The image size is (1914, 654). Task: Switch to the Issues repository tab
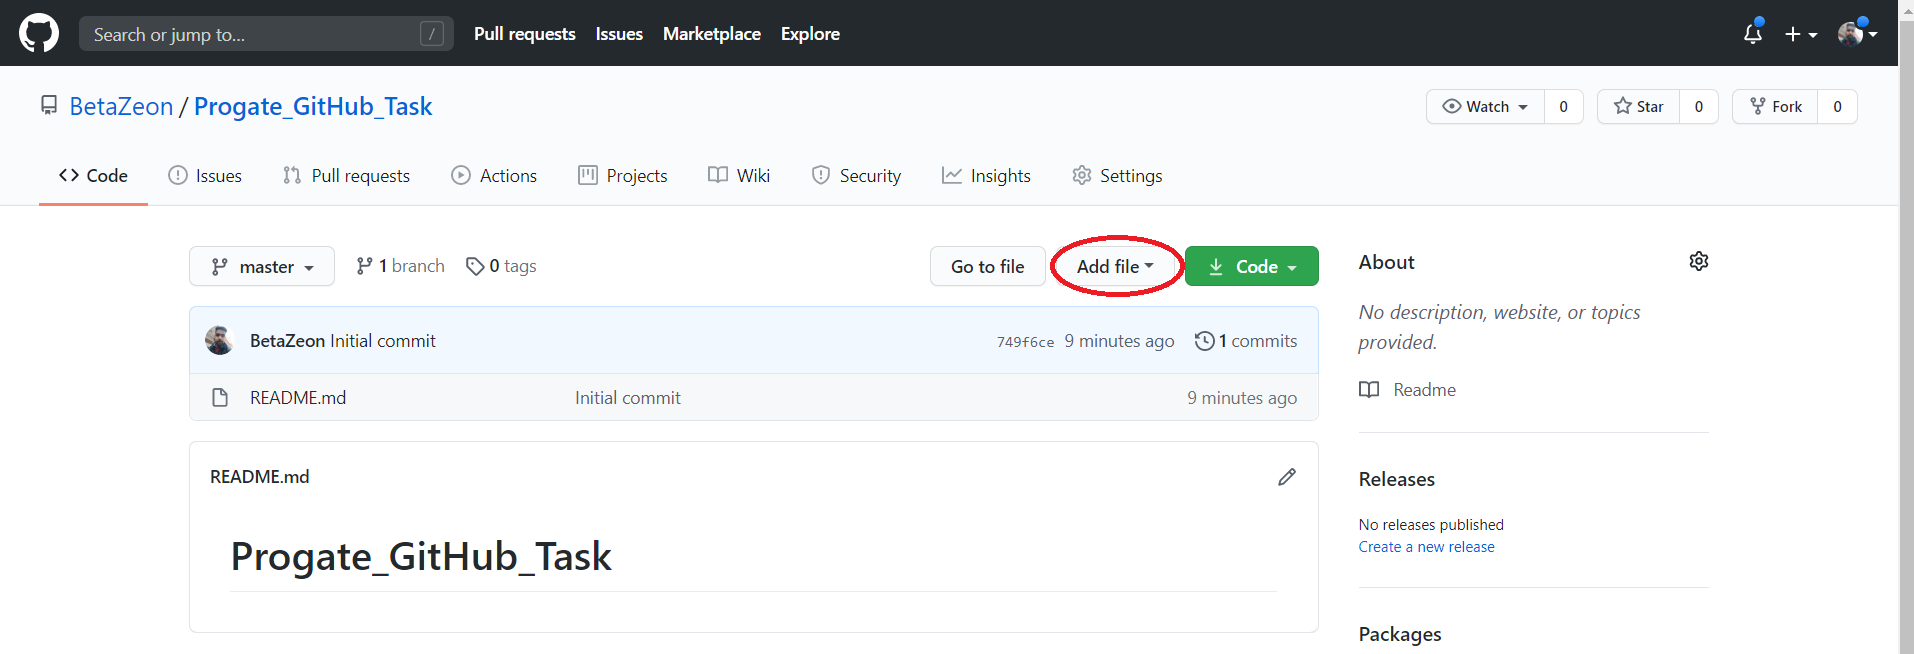pos(205,176)
